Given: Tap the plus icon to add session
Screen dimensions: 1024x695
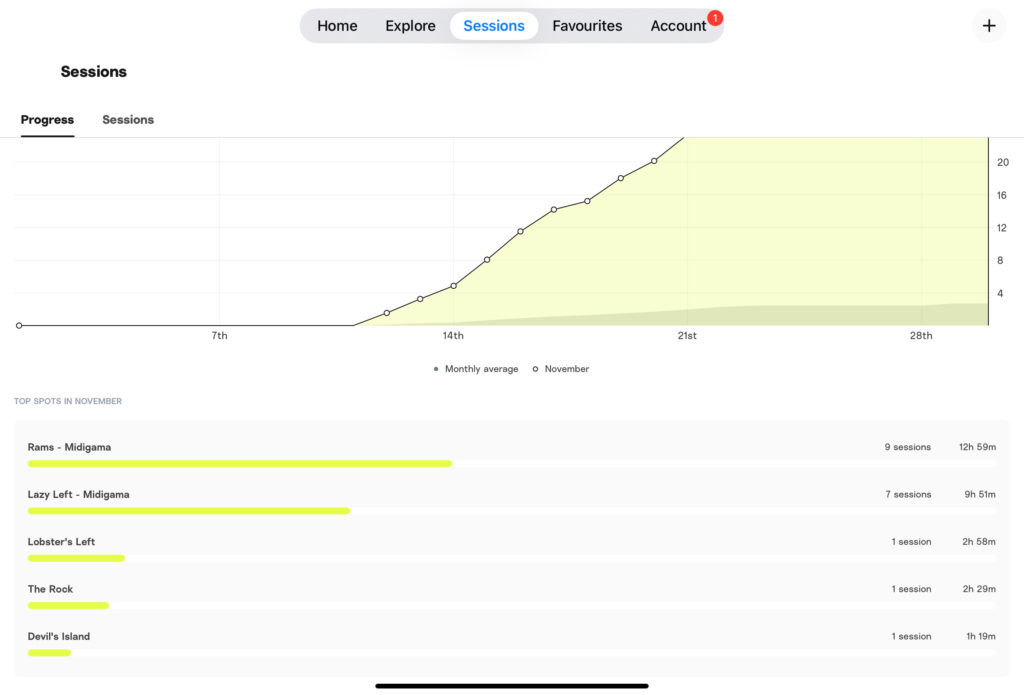Looking at the screenshot, I should pos(989,26).
